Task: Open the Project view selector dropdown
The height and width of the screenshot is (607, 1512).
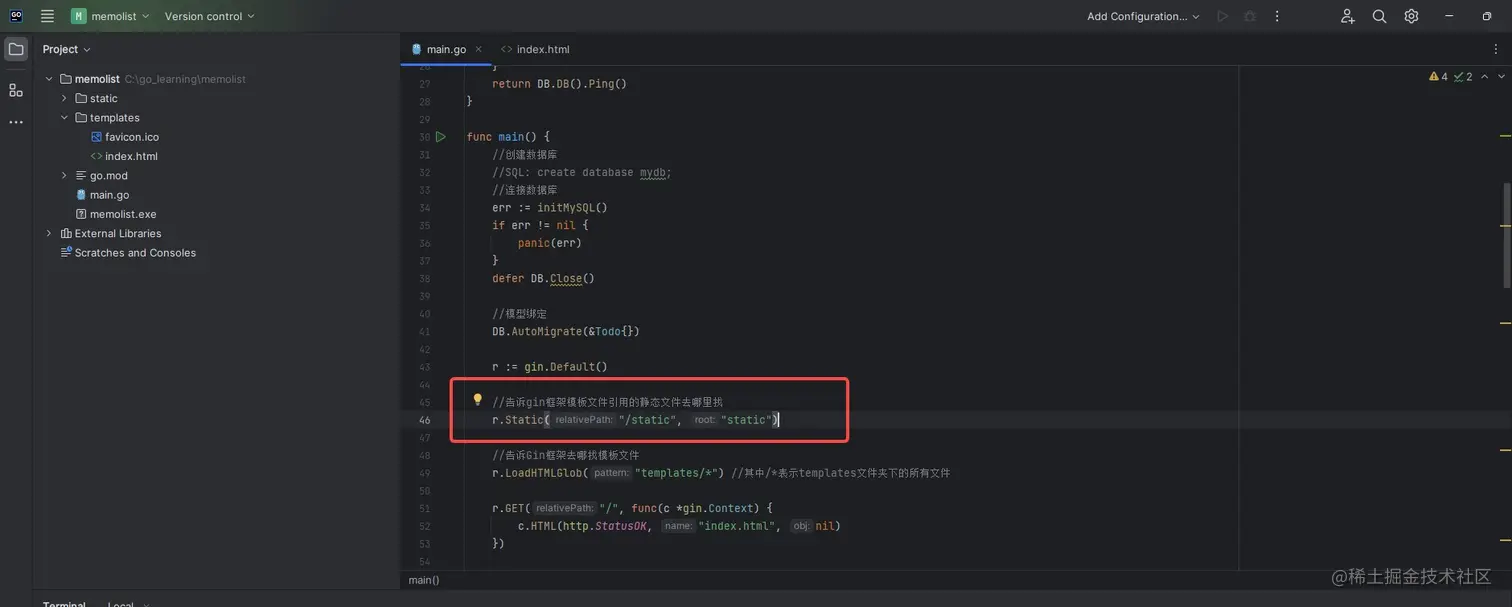Action: (66, 49)
